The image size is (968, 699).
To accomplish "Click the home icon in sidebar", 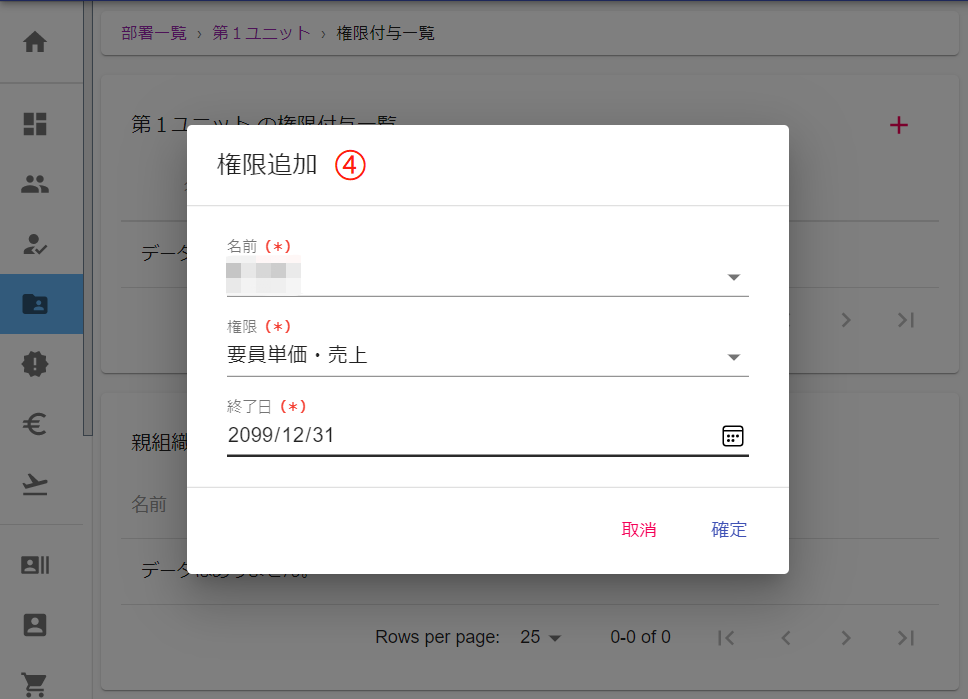I will tap(35, 43).
